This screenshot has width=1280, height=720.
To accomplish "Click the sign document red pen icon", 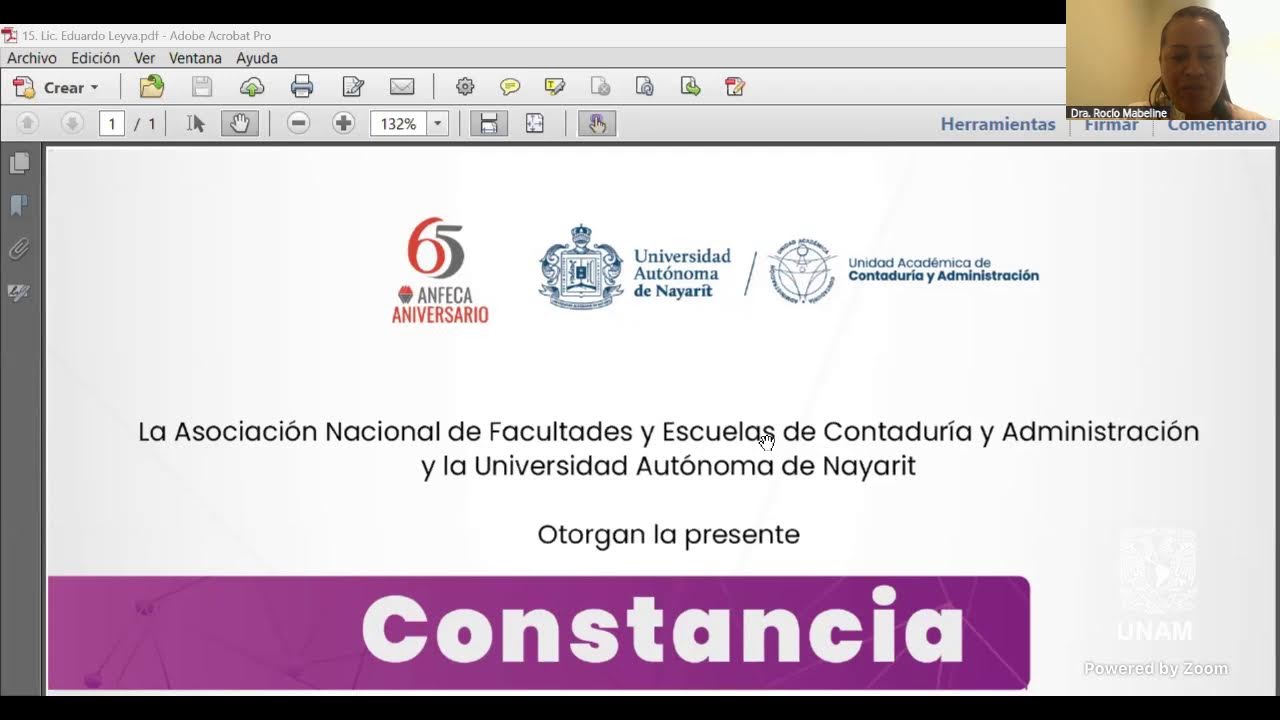I will pos(735,87).
